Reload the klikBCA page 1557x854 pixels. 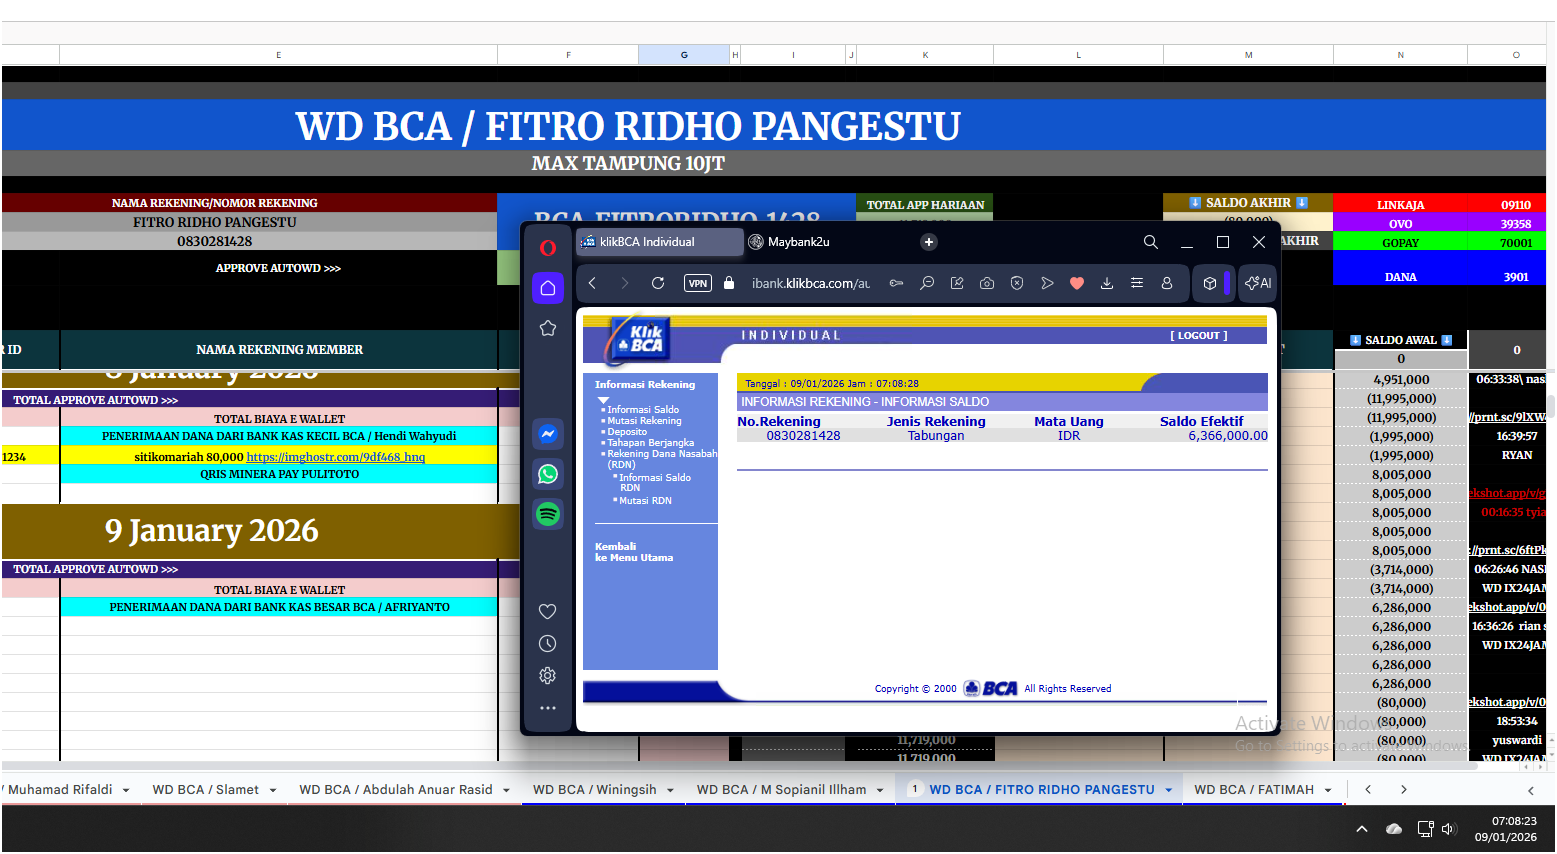658,283
